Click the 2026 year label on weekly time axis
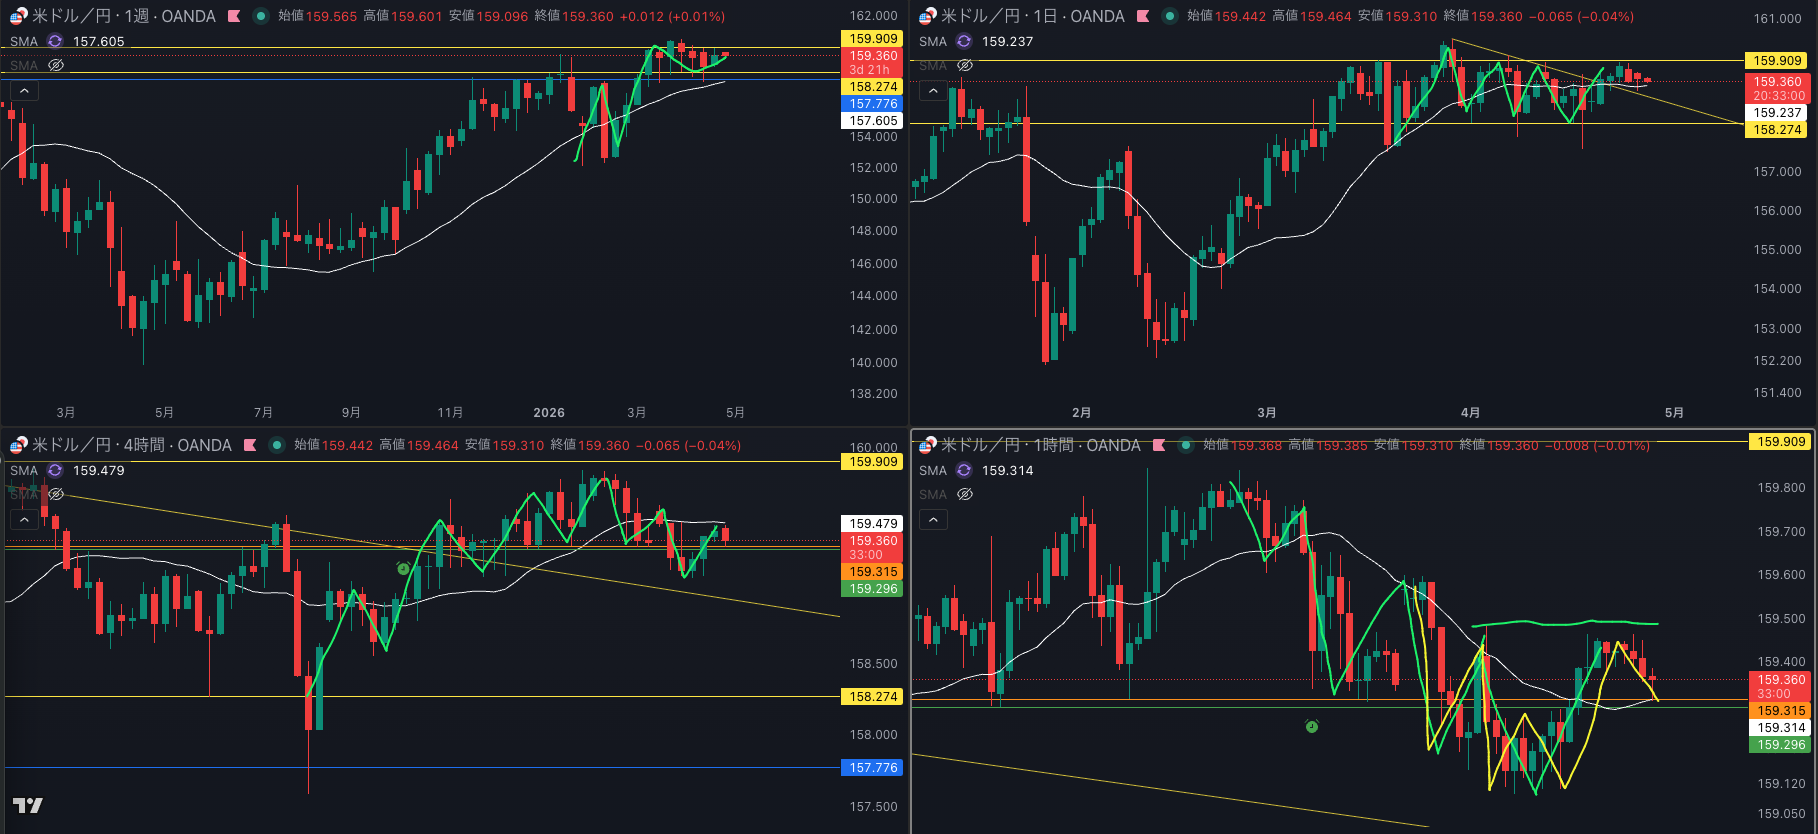 tap(549, 413)
